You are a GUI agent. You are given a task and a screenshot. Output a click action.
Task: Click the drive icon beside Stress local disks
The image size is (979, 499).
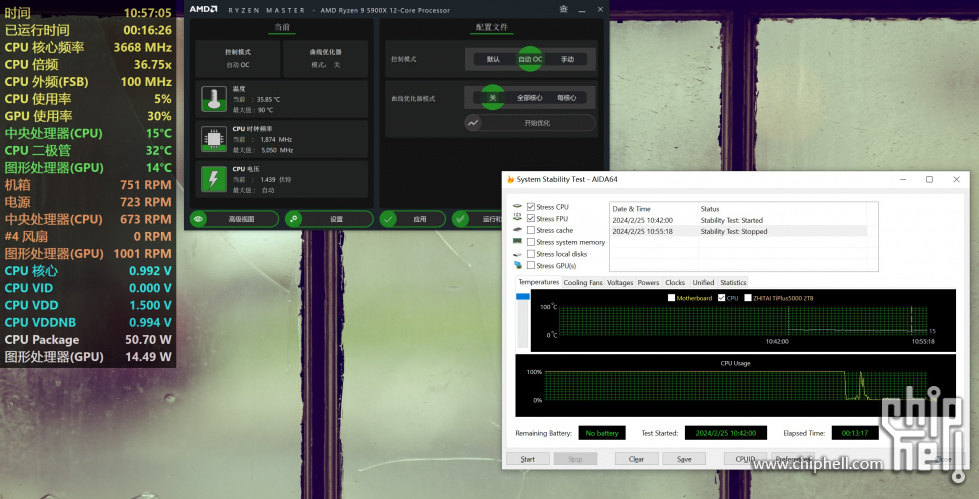coord(517,254)
